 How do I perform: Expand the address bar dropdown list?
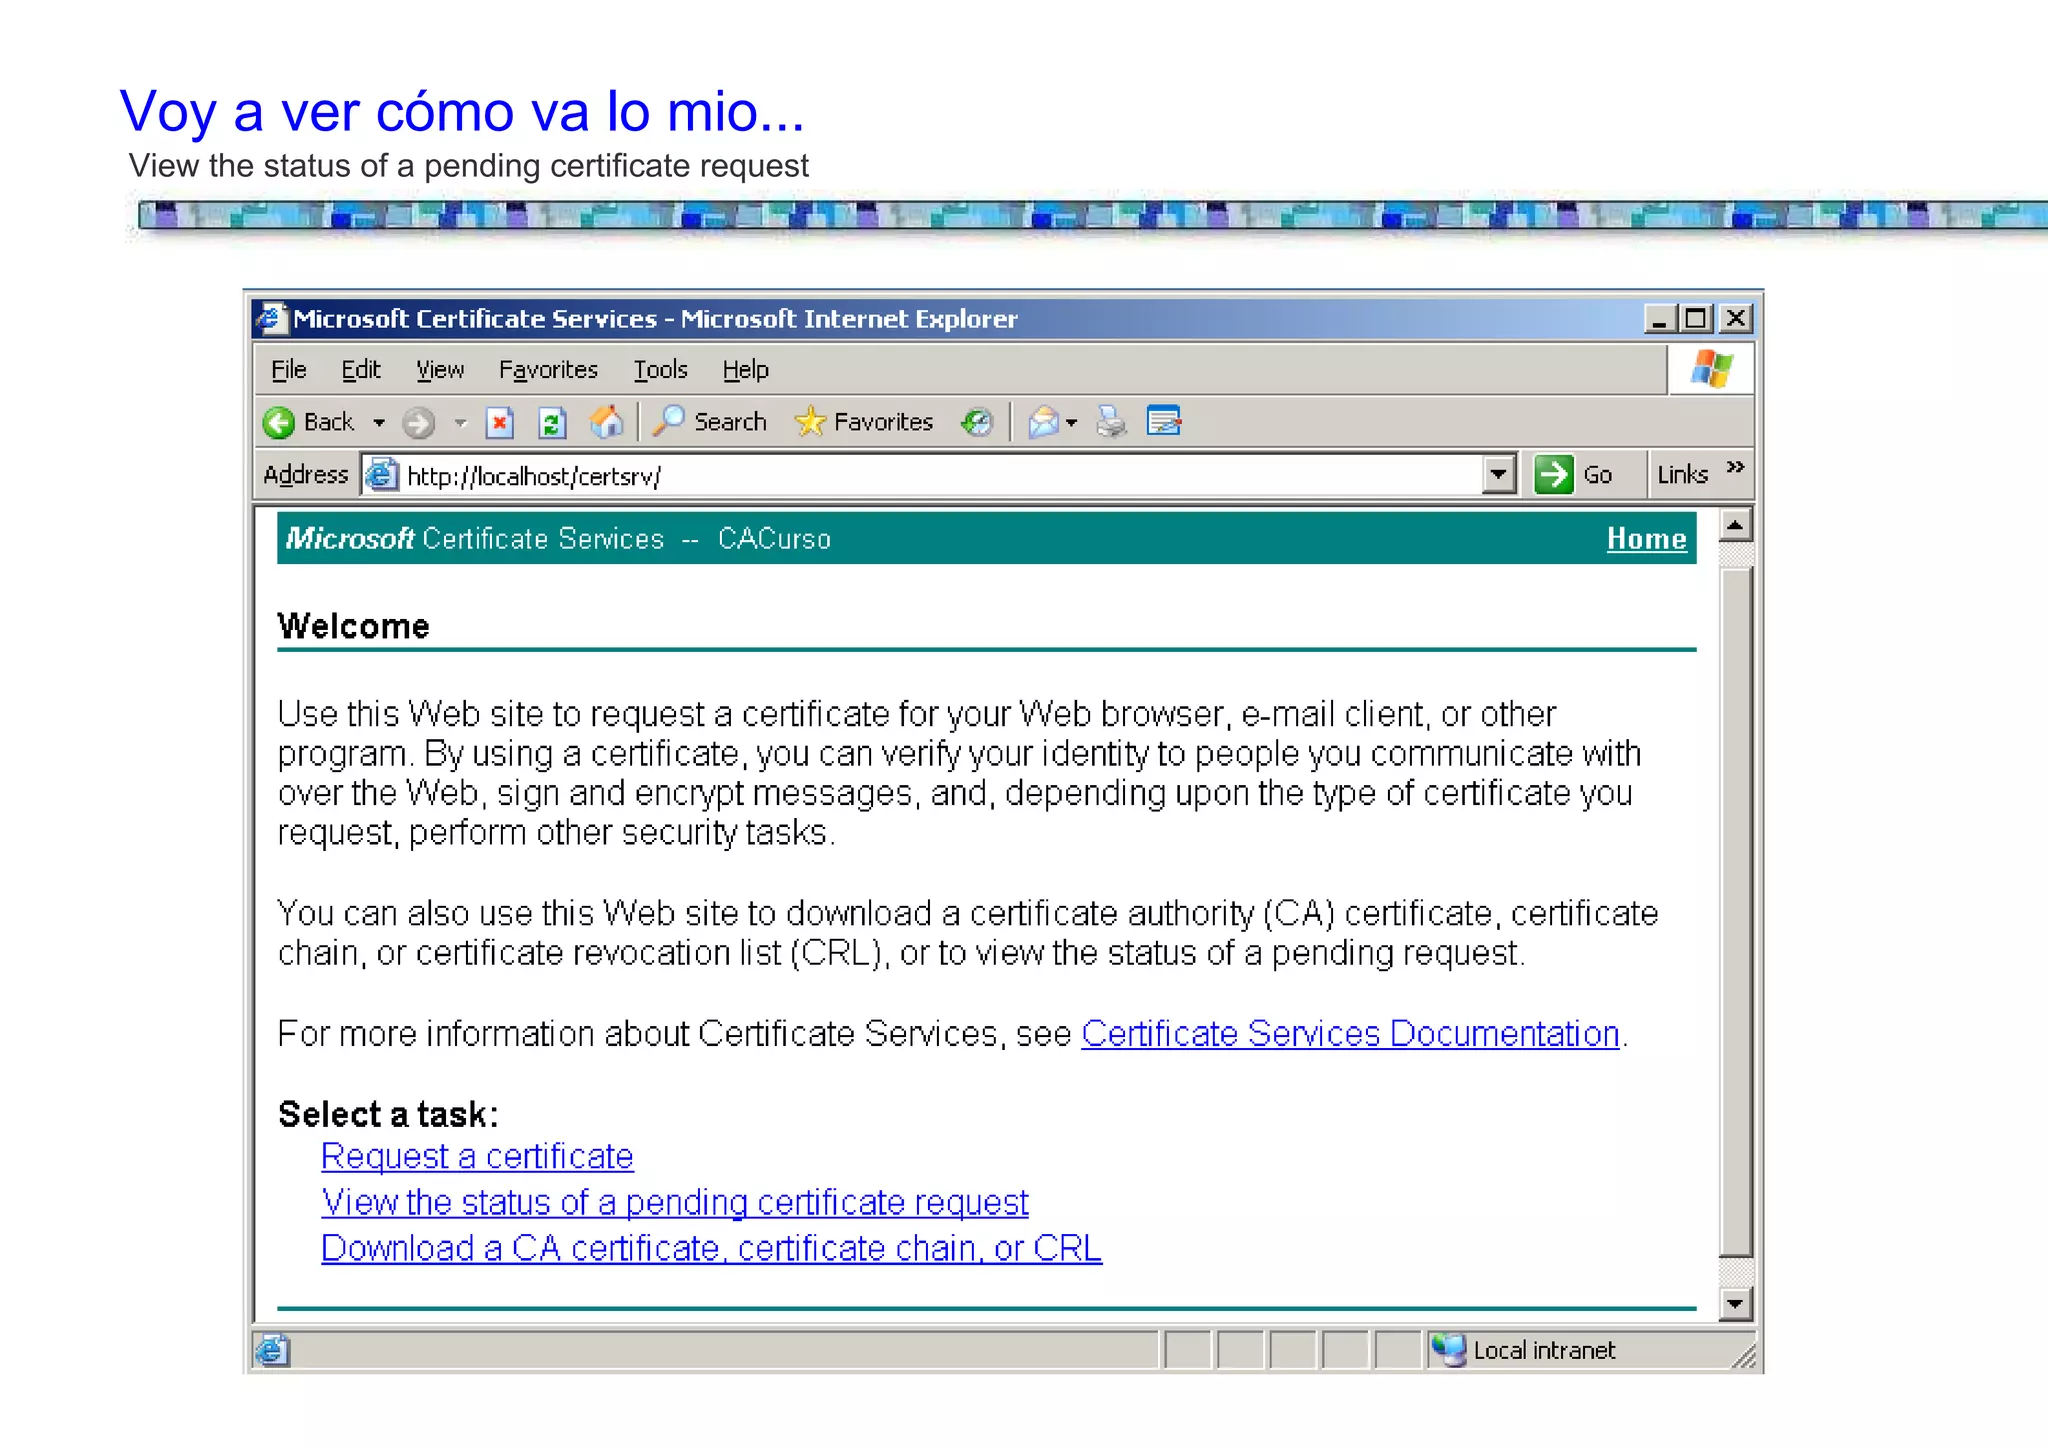[1498, 474]
